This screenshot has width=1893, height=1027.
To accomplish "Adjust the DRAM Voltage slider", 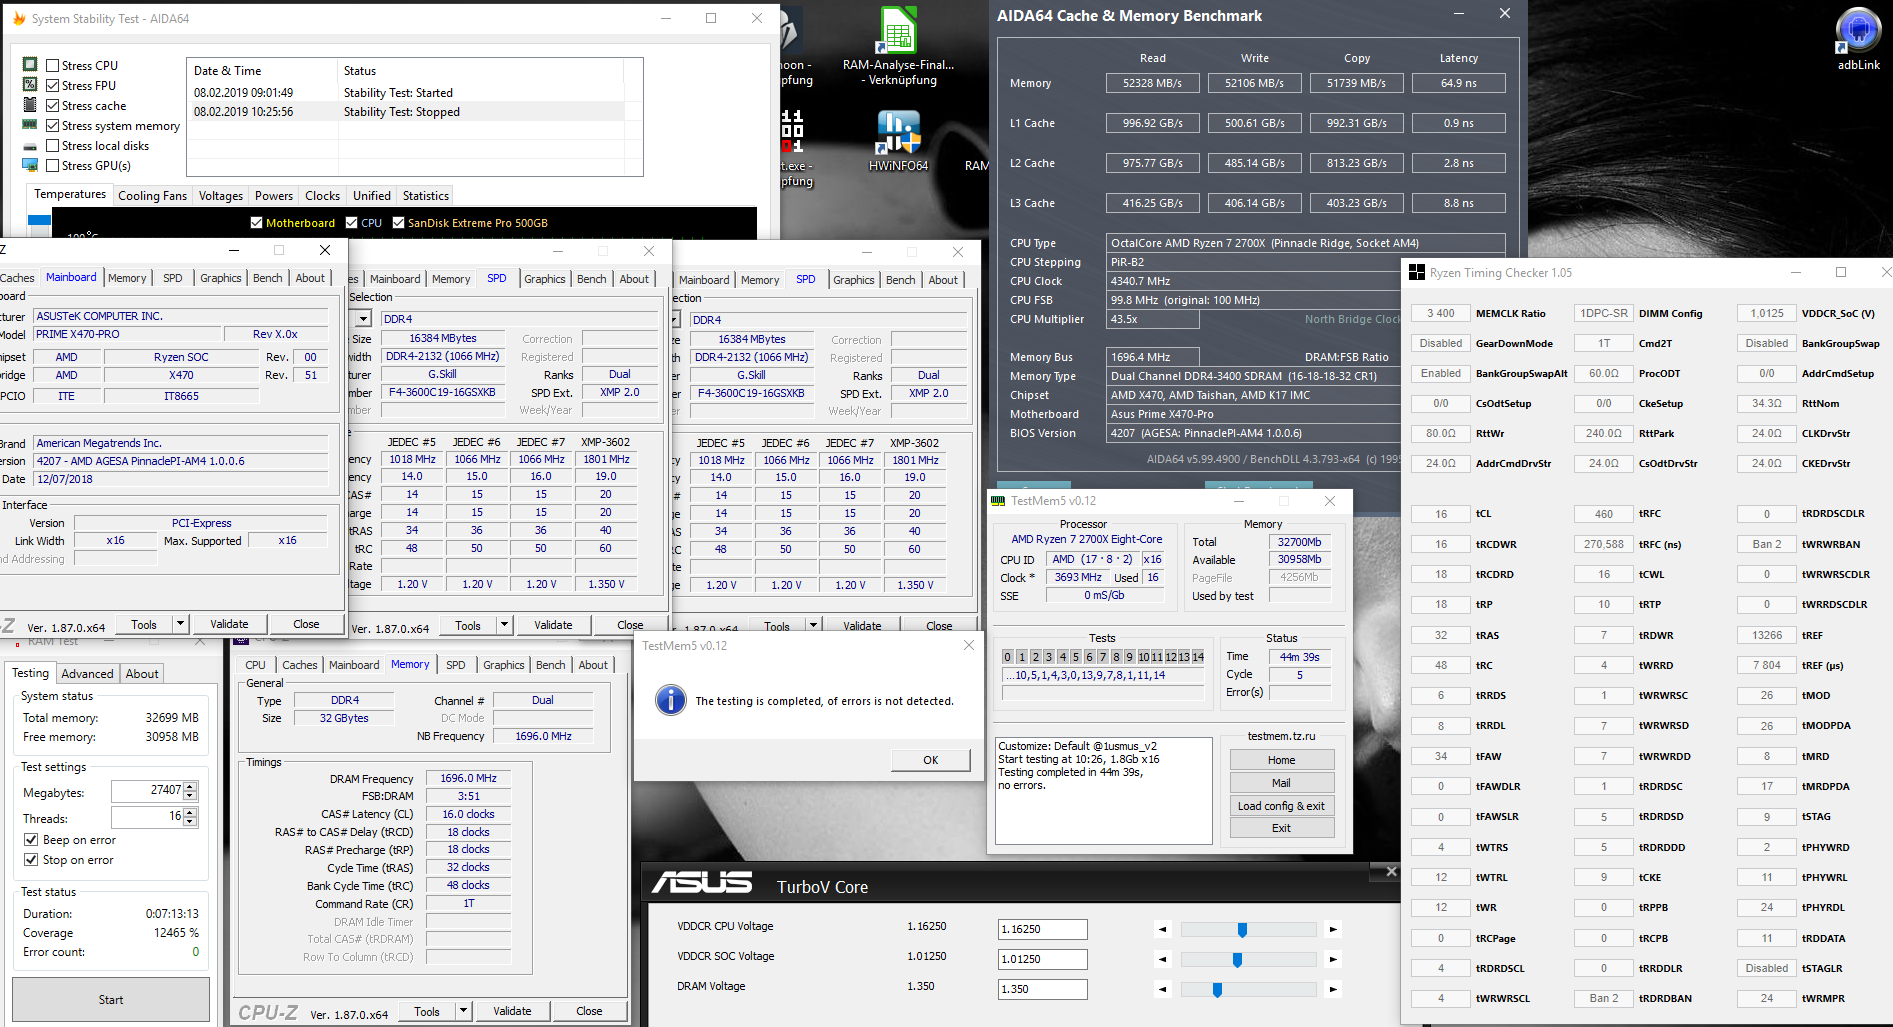I will click(x=1217, y=990).
